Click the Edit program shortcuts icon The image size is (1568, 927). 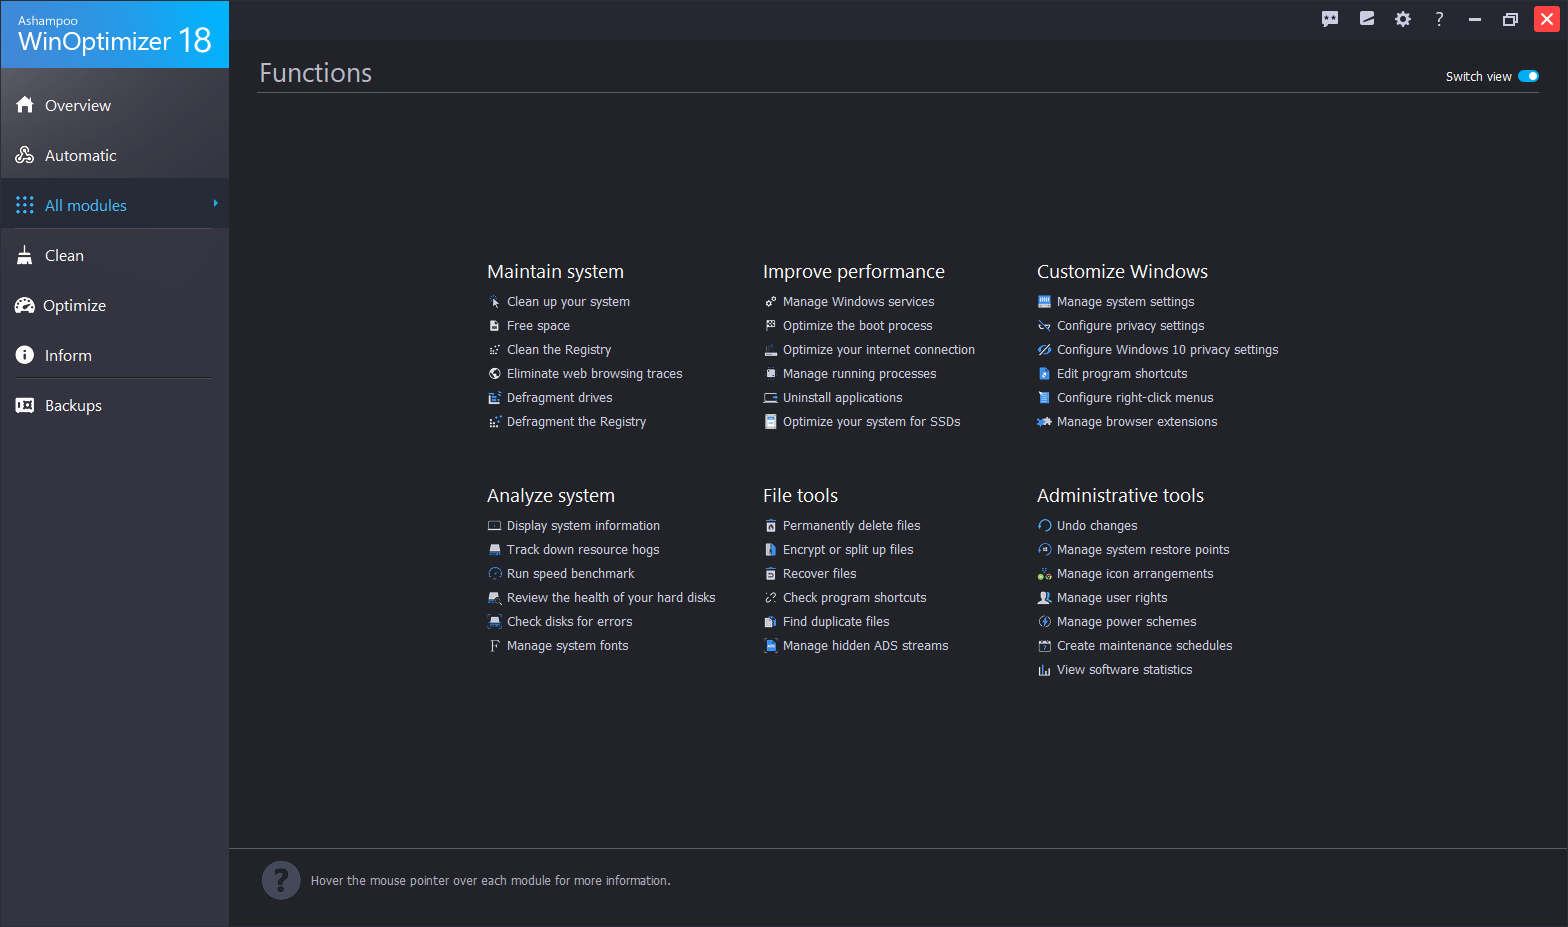click(x=1044, y=373)
